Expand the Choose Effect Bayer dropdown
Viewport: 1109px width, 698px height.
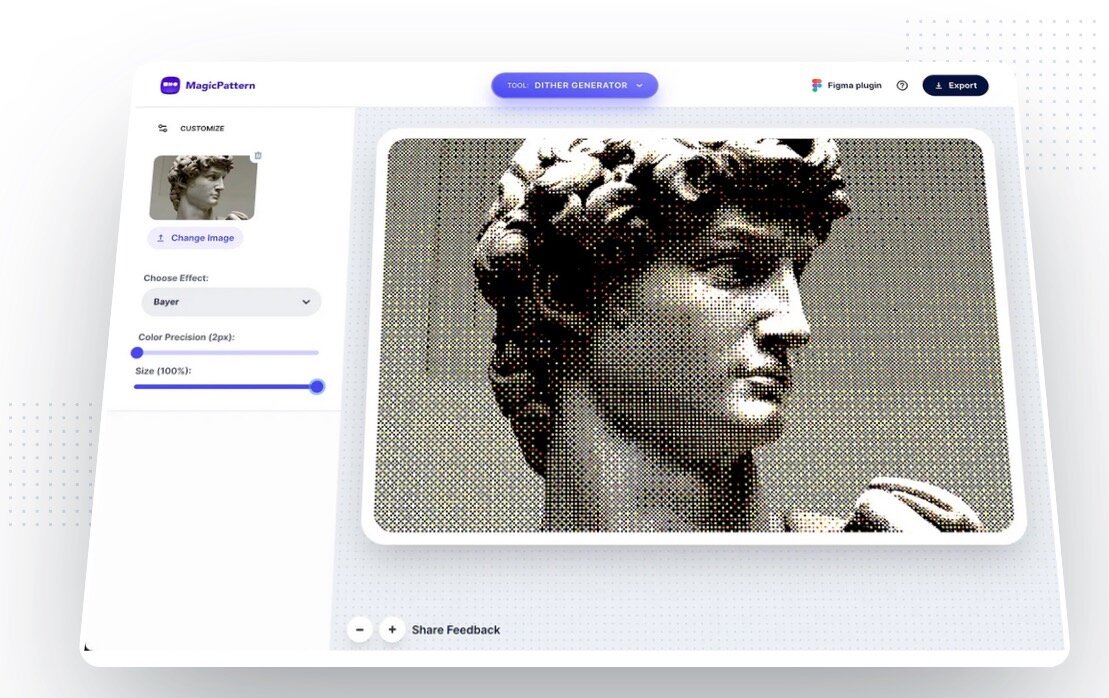[x=230, y=302]
